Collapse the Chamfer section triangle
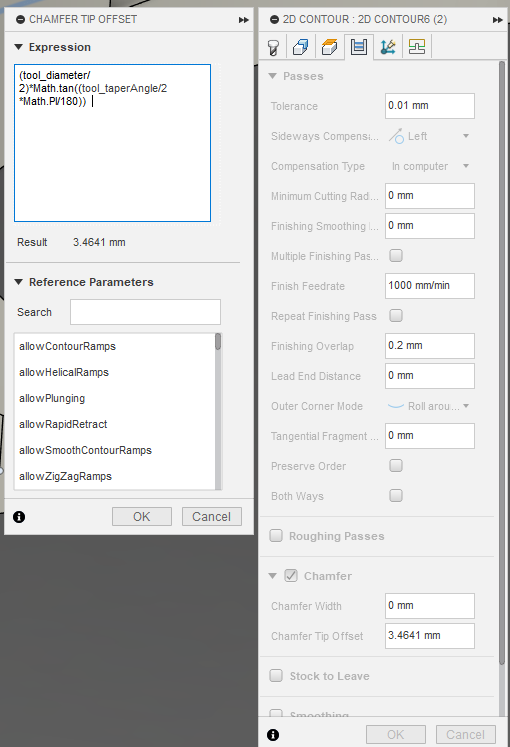The width and height of the screenshot is (510, 747). [x=272, y=576]
